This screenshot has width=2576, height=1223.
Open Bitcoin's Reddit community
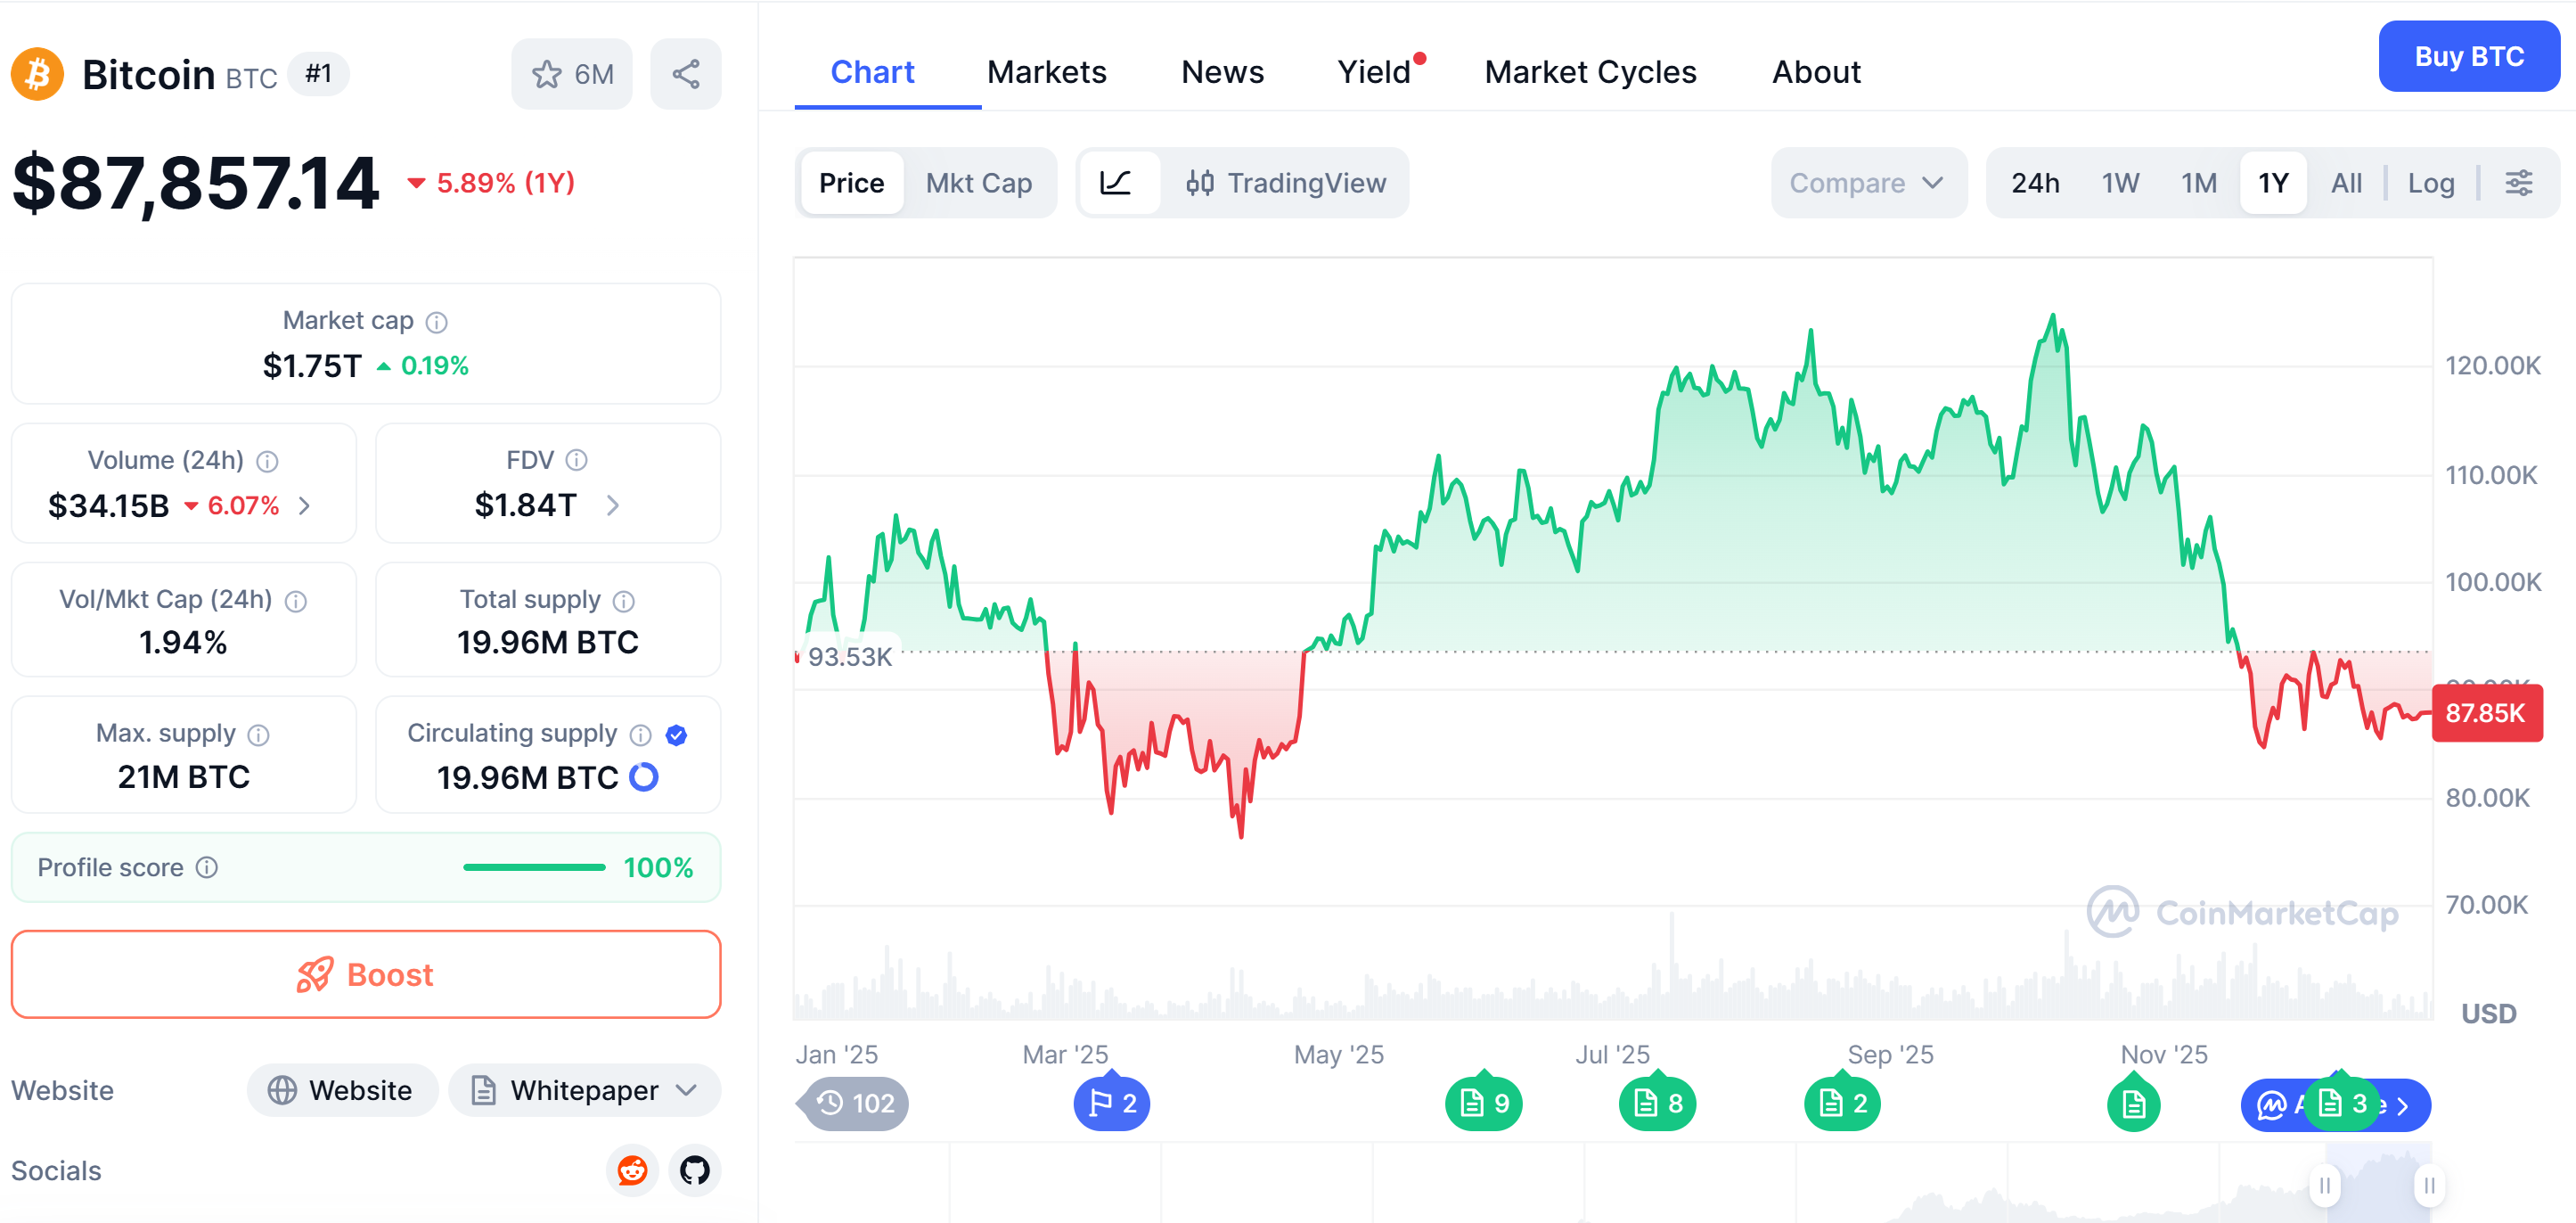[632, 1170]
